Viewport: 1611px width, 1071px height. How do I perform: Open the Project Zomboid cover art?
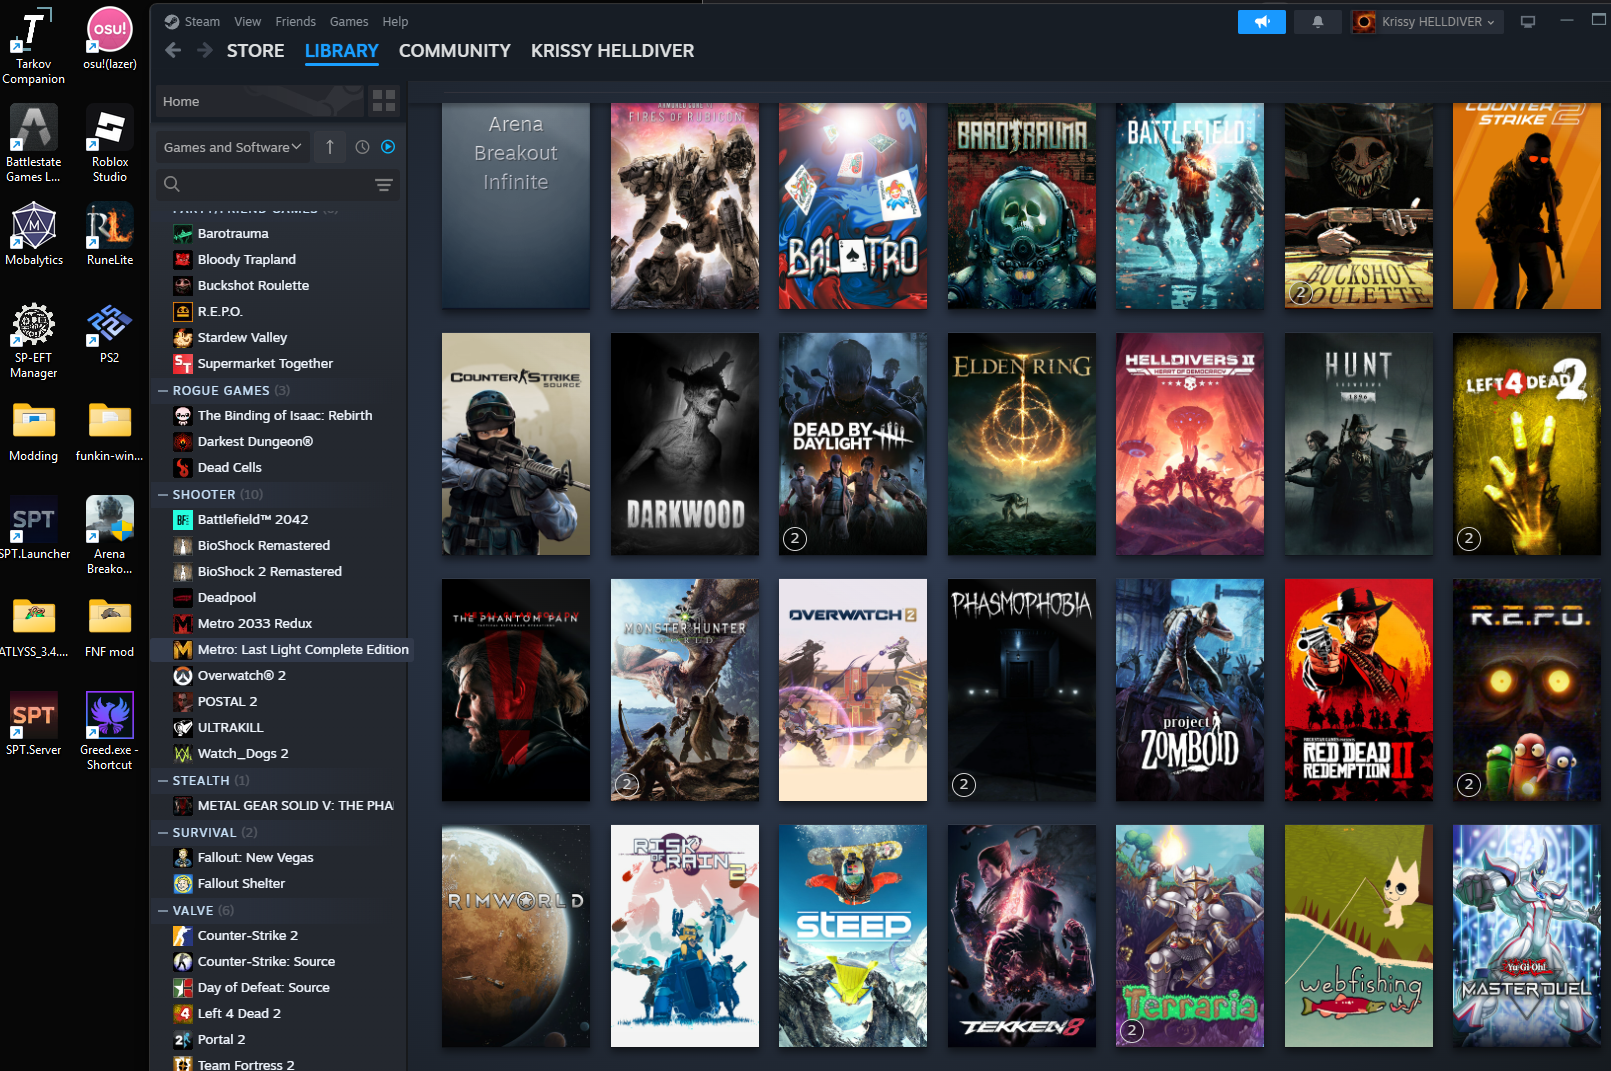point(1190,690)
